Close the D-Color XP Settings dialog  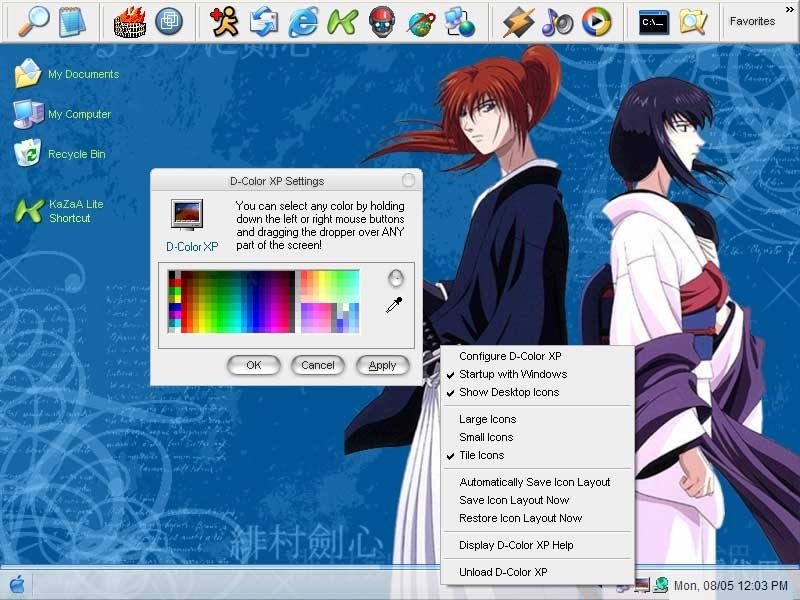pyautogui.click(x=408, y=180)
